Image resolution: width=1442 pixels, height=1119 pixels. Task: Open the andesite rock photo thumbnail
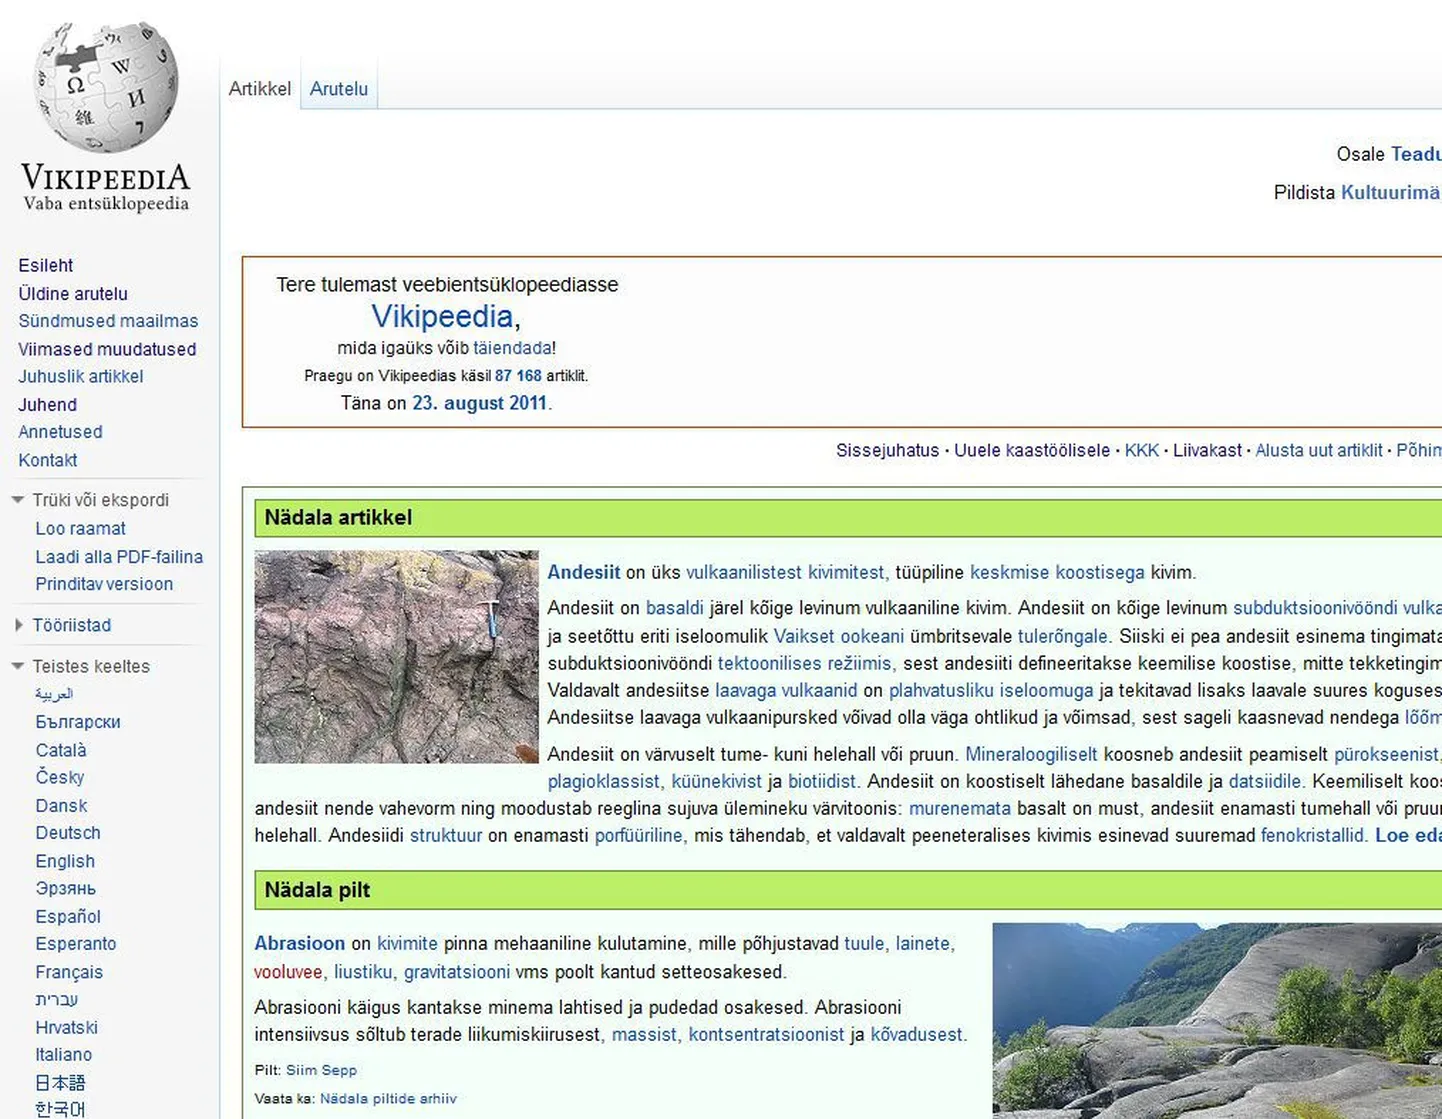coord(397,657)
